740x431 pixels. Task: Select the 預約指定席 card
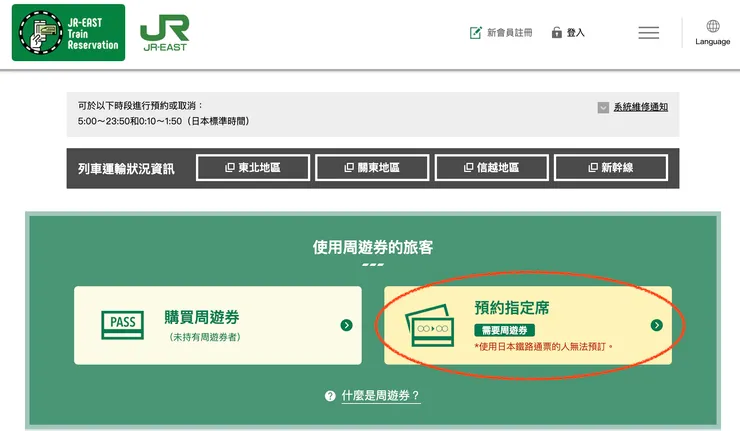click(x=528, y=325)
